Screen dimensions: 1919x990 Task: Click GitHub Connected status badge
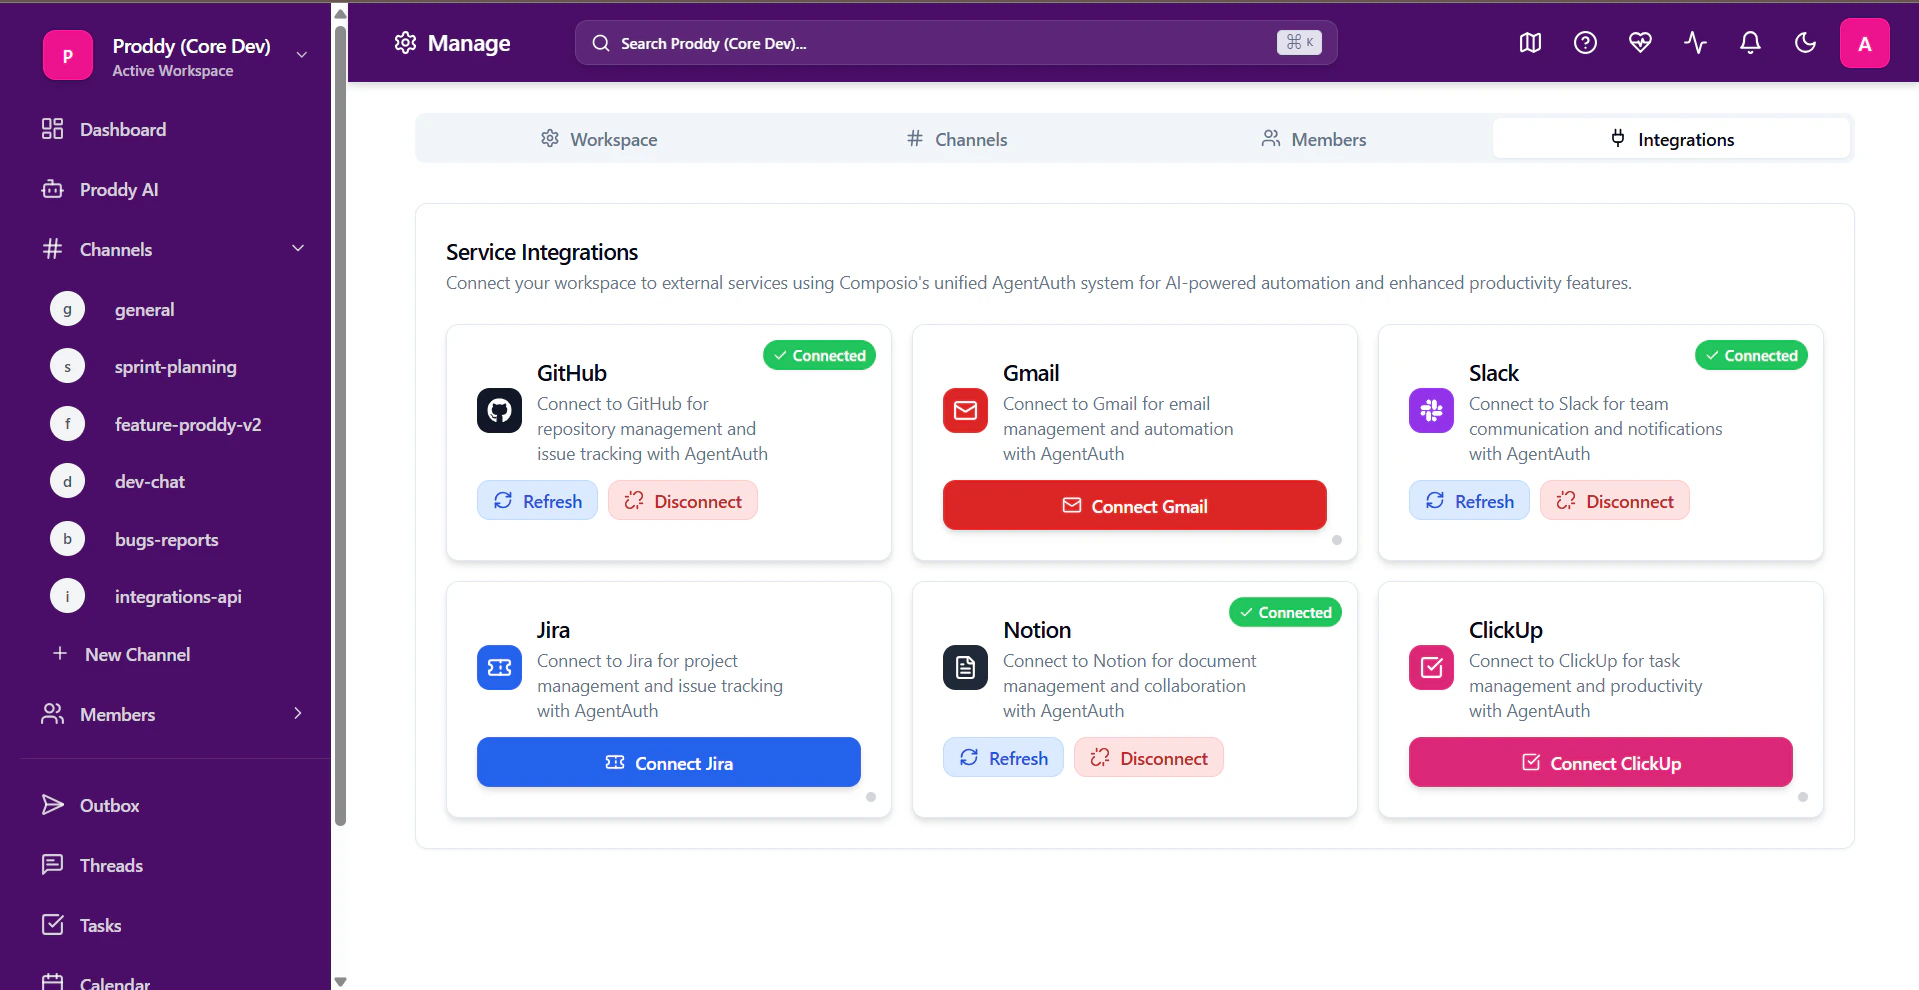(819, 355)
